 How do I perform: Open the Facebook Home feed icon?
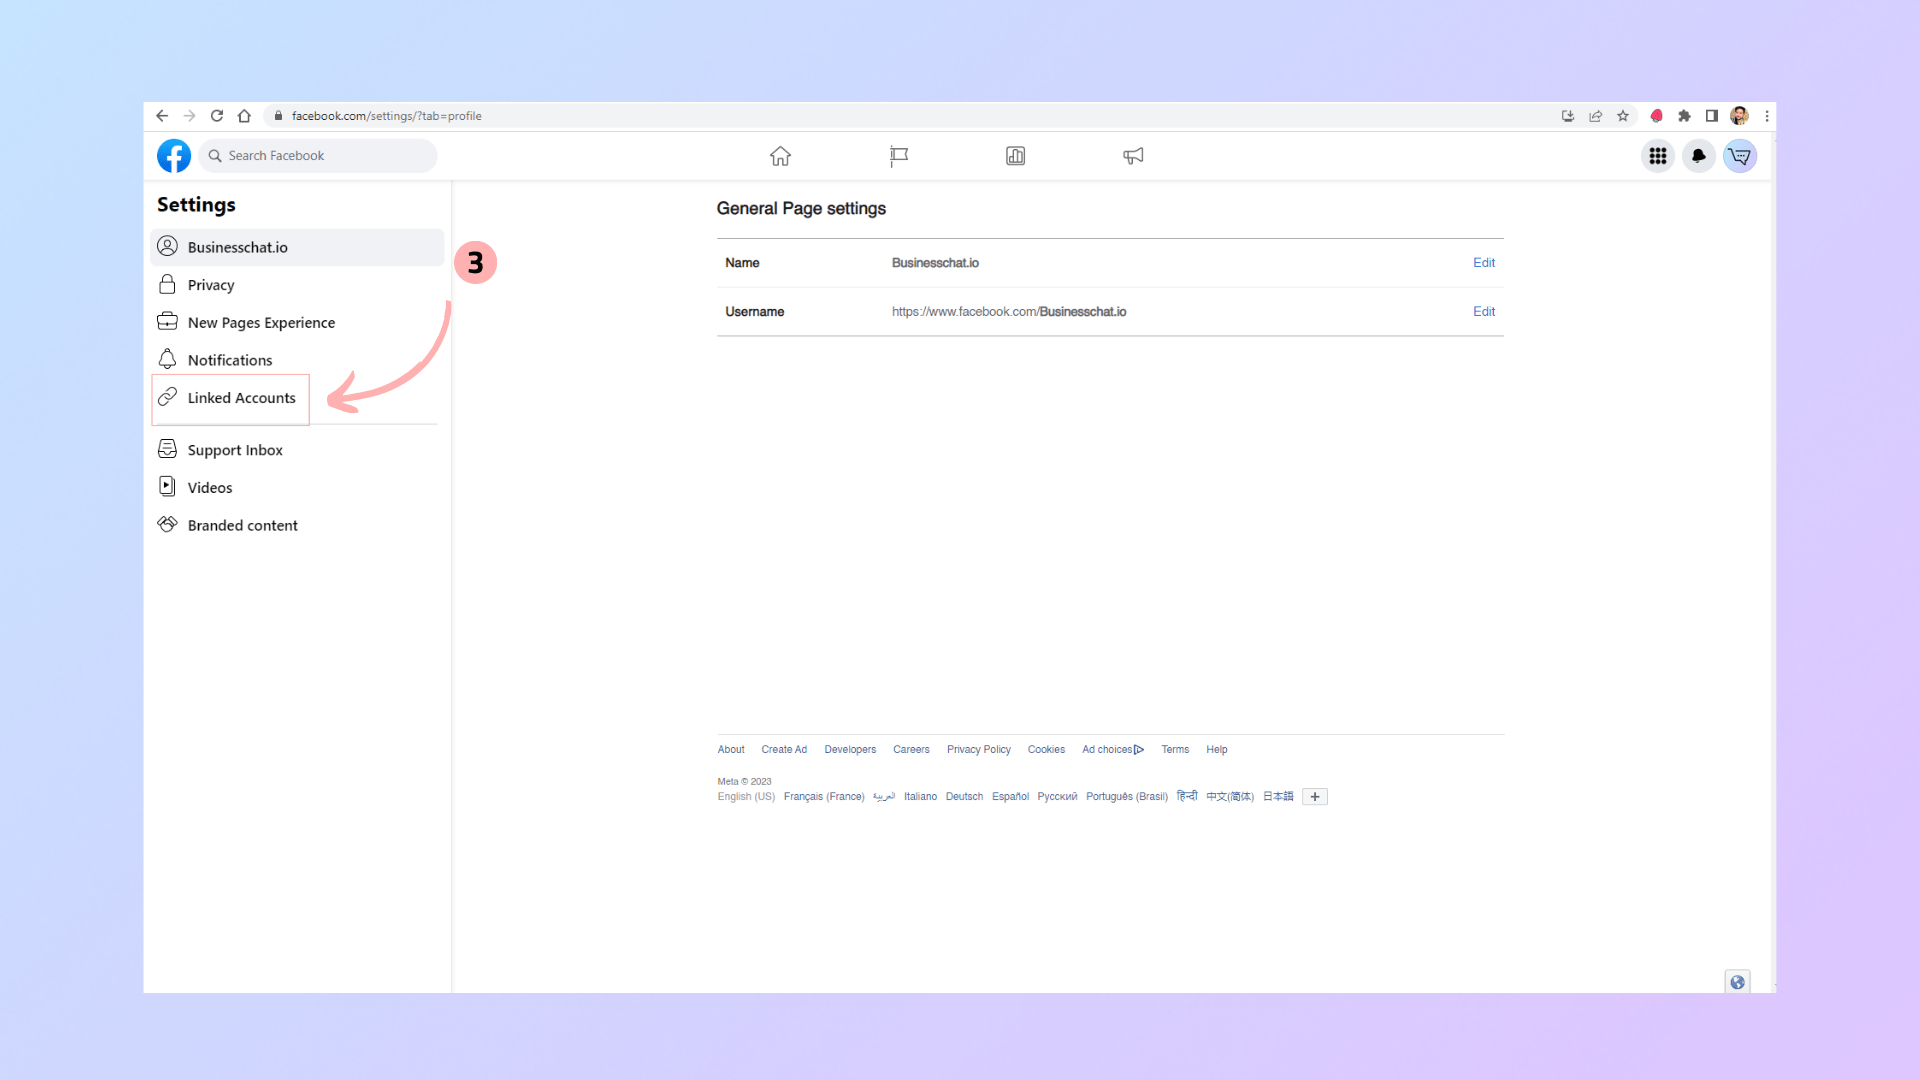pos(780,156)
